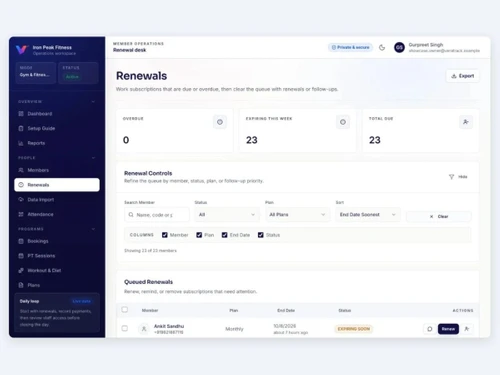Click the 'Monthly' plan cell
Screen dimensions: 500x375
(234, 329)
